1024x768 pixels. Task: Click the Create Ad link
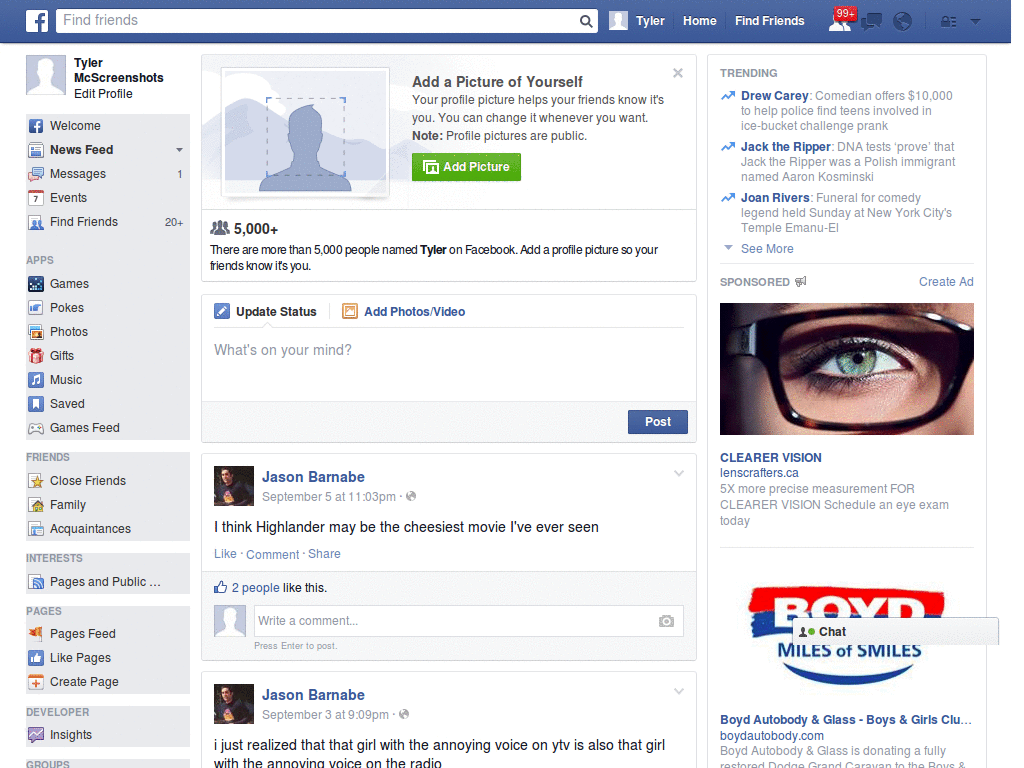[x=946, y=281]
